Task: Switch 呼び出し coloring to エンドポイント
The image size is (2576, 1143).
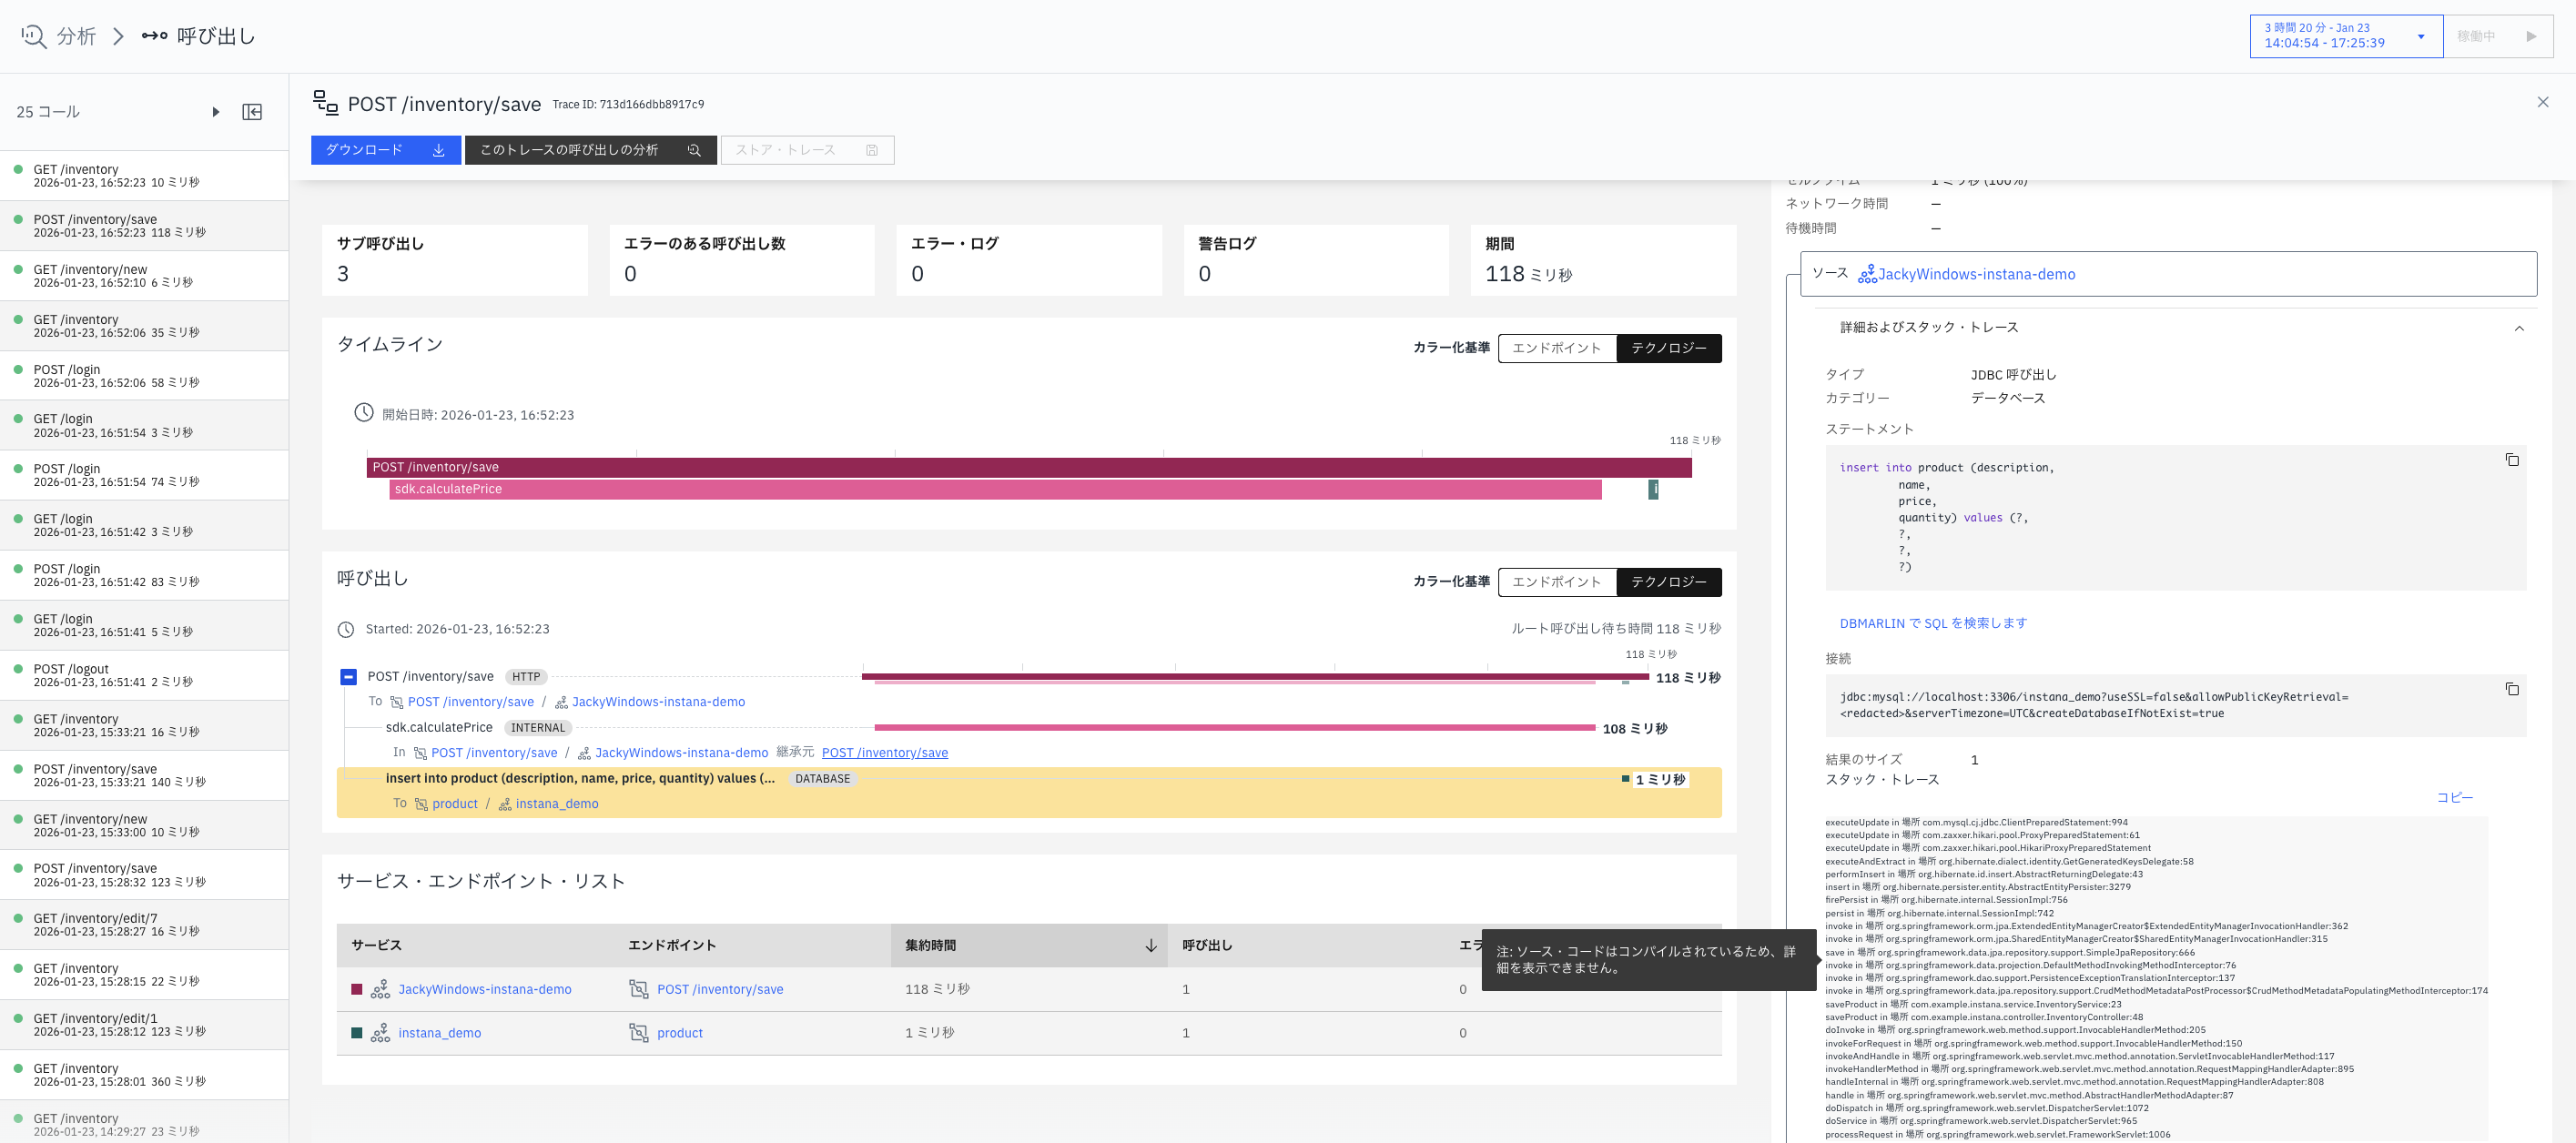Action: tap(1557, 581)
